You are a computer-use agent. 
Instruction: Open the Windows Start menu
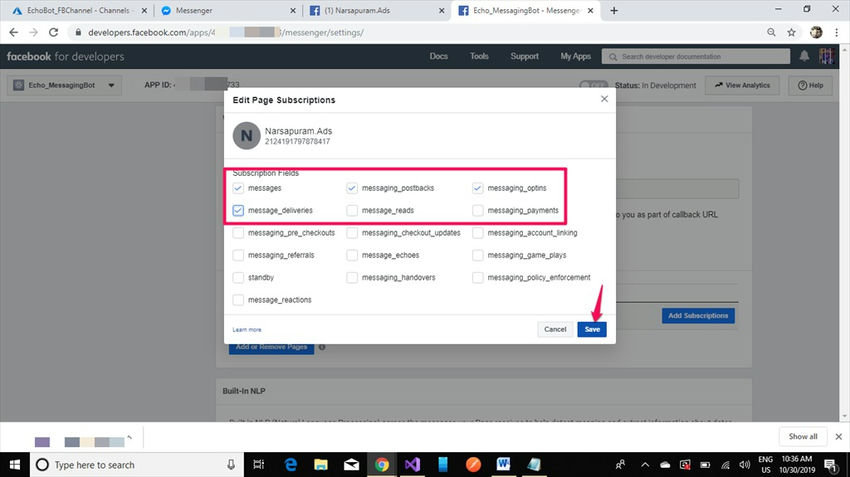[x=15, y=465]
